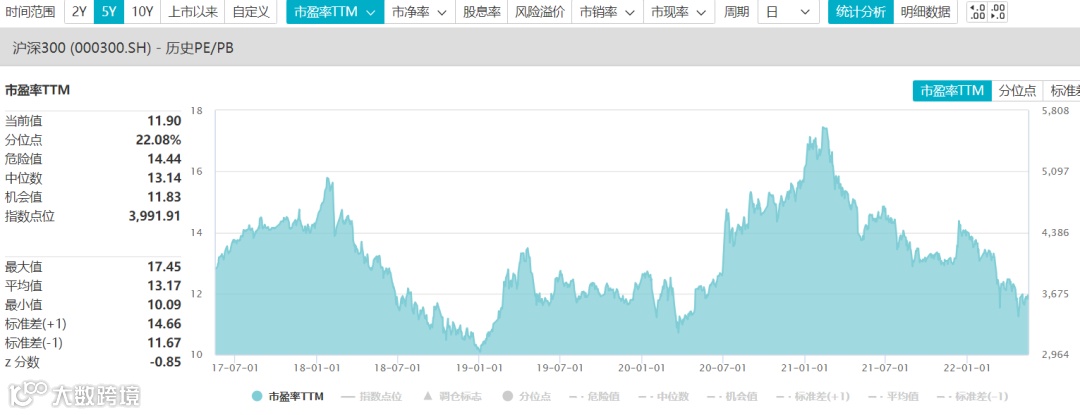Image resolution: width=1080 pixels, height=415 pixels.
Task: Toggle the 机会值 legend line
Action: click(x=731, y=396)
